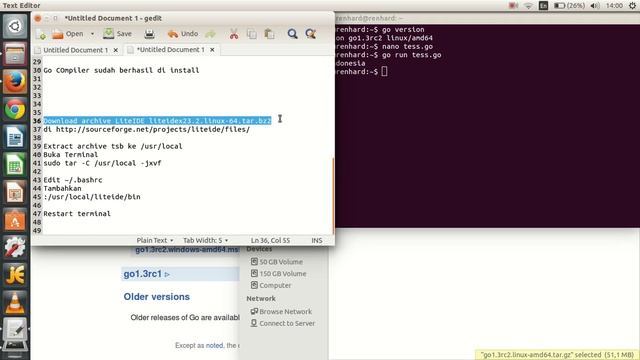Open Ubuntu Software Center from launcher
Viewport: 640px width, 360px height.
pyautogui.click(x=15, y=220)
